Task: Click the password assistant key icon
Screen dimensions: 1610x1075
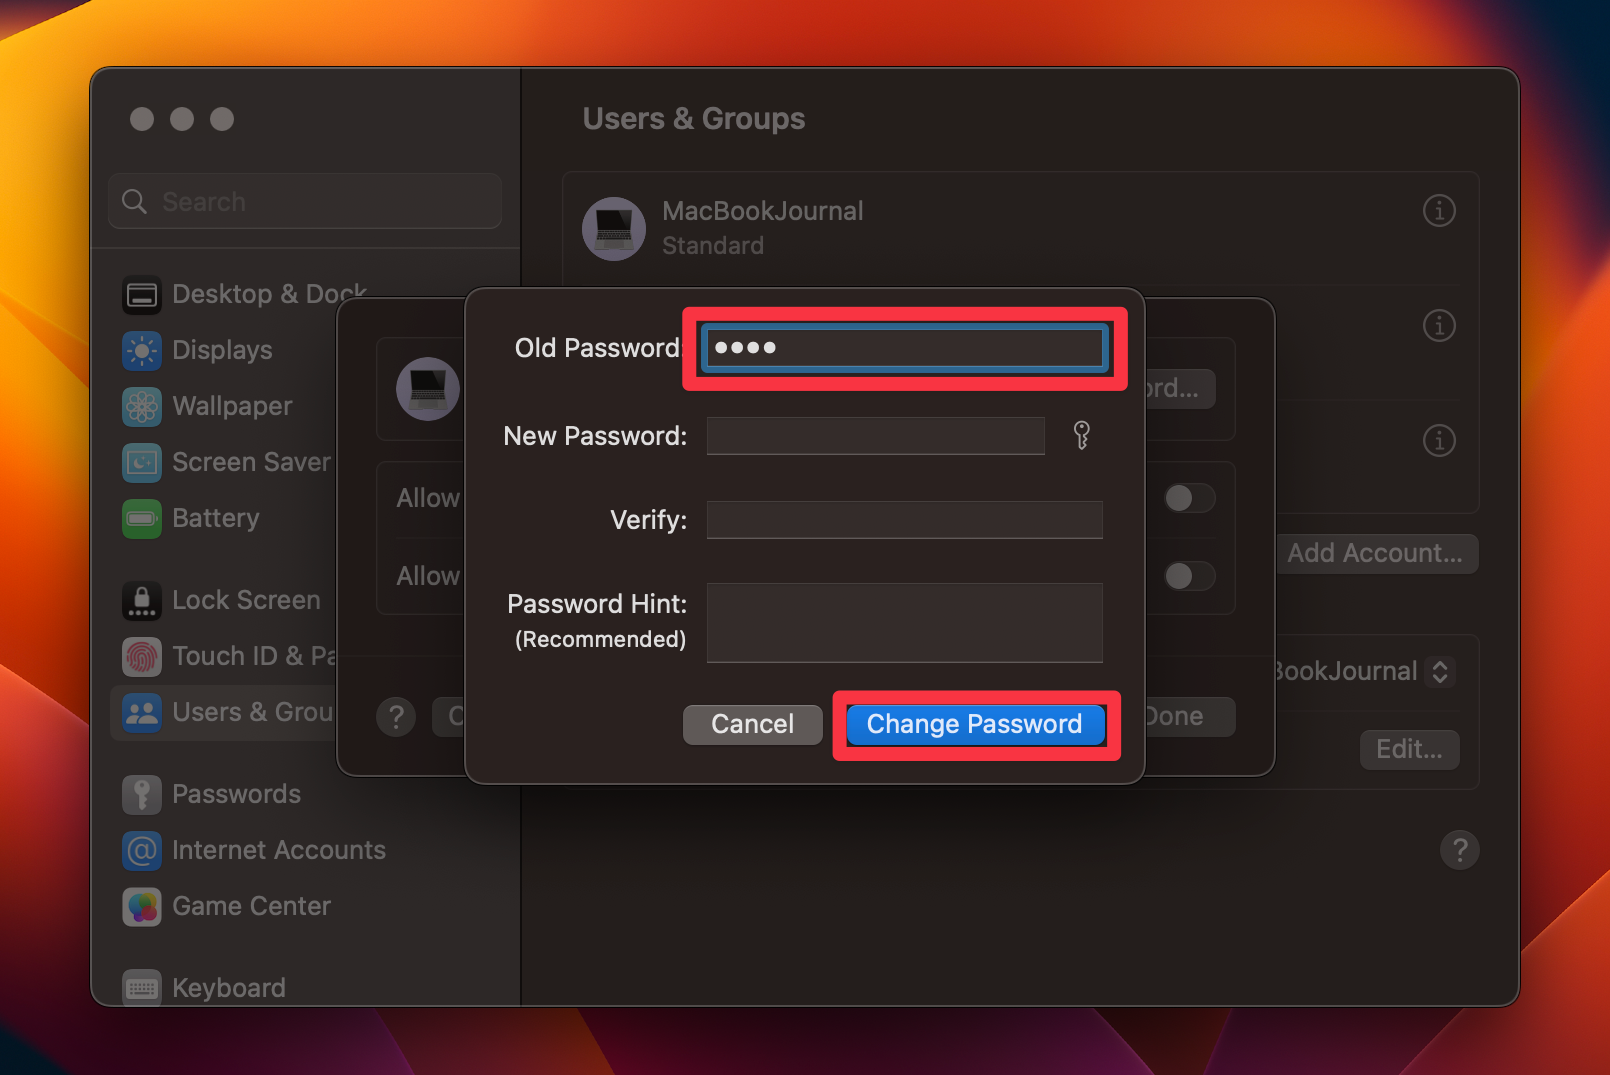Action: pos(1081,435)
